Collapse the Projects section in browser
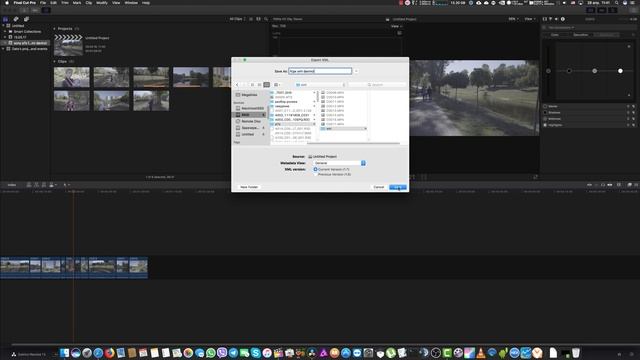Image resolution: width=640 pixels, height=360 pixels. pos(54,29)
